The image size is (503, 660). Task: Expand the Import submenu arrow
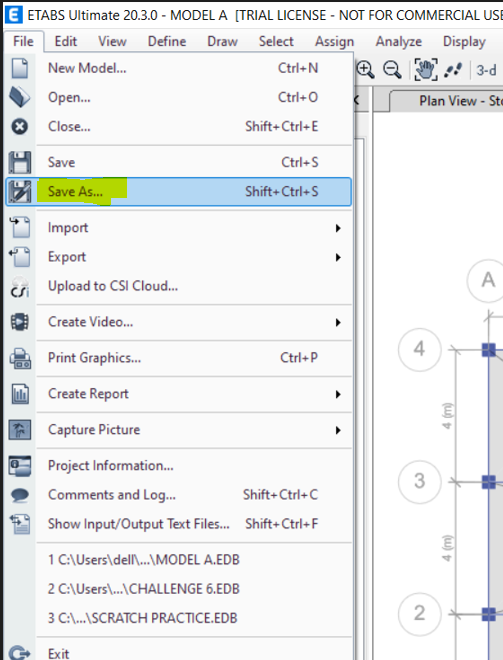coord(338,228)
